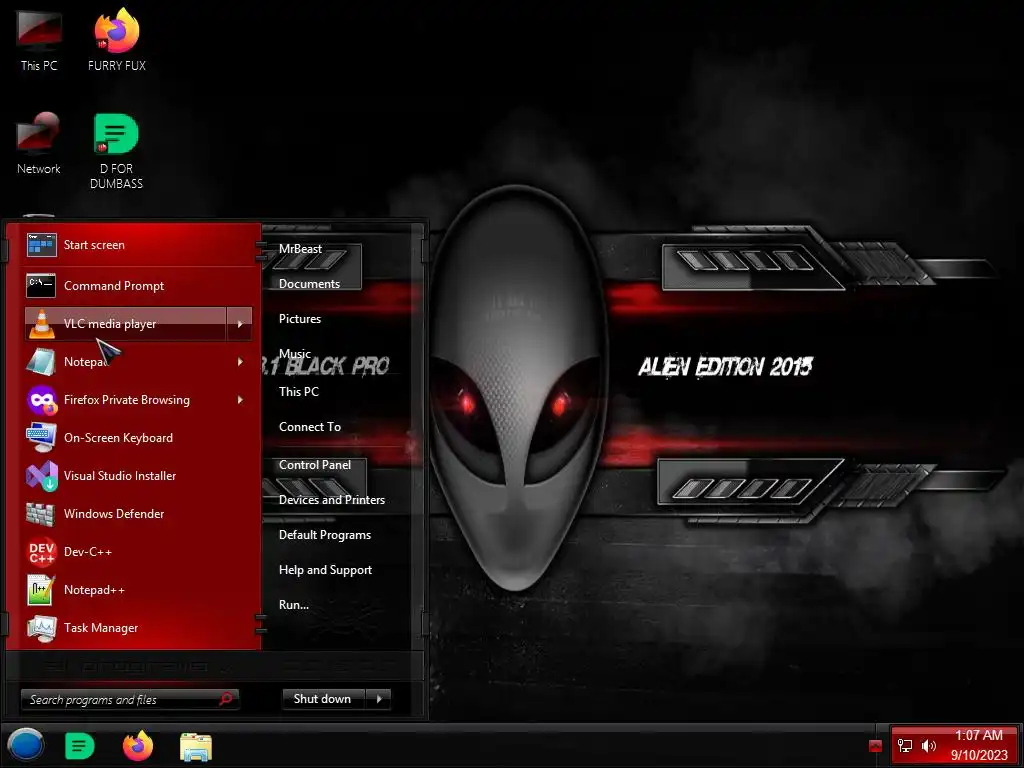The image size is (1024, 768).
Task: Click the volume speaker tray icon
Action: tap(929, 745)
